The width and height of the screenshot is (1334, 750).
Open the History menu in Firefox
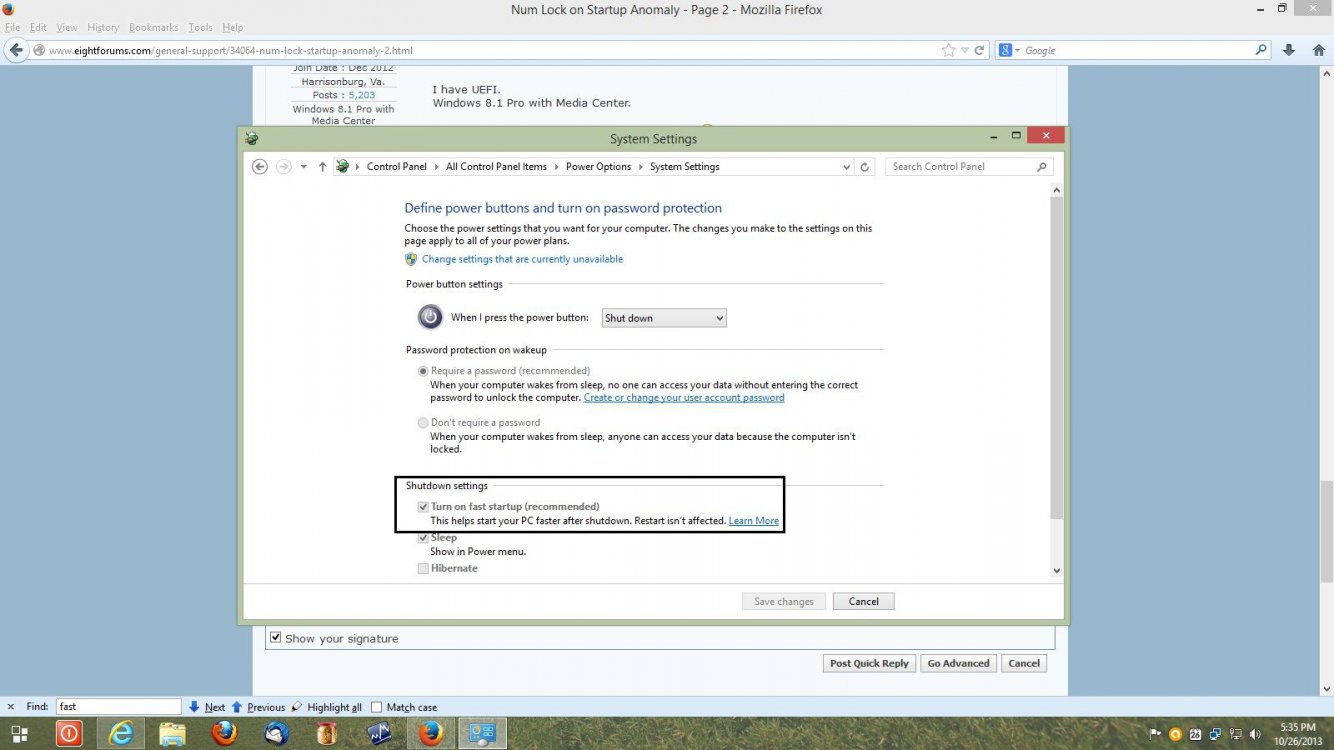click(x=102, y=27)
